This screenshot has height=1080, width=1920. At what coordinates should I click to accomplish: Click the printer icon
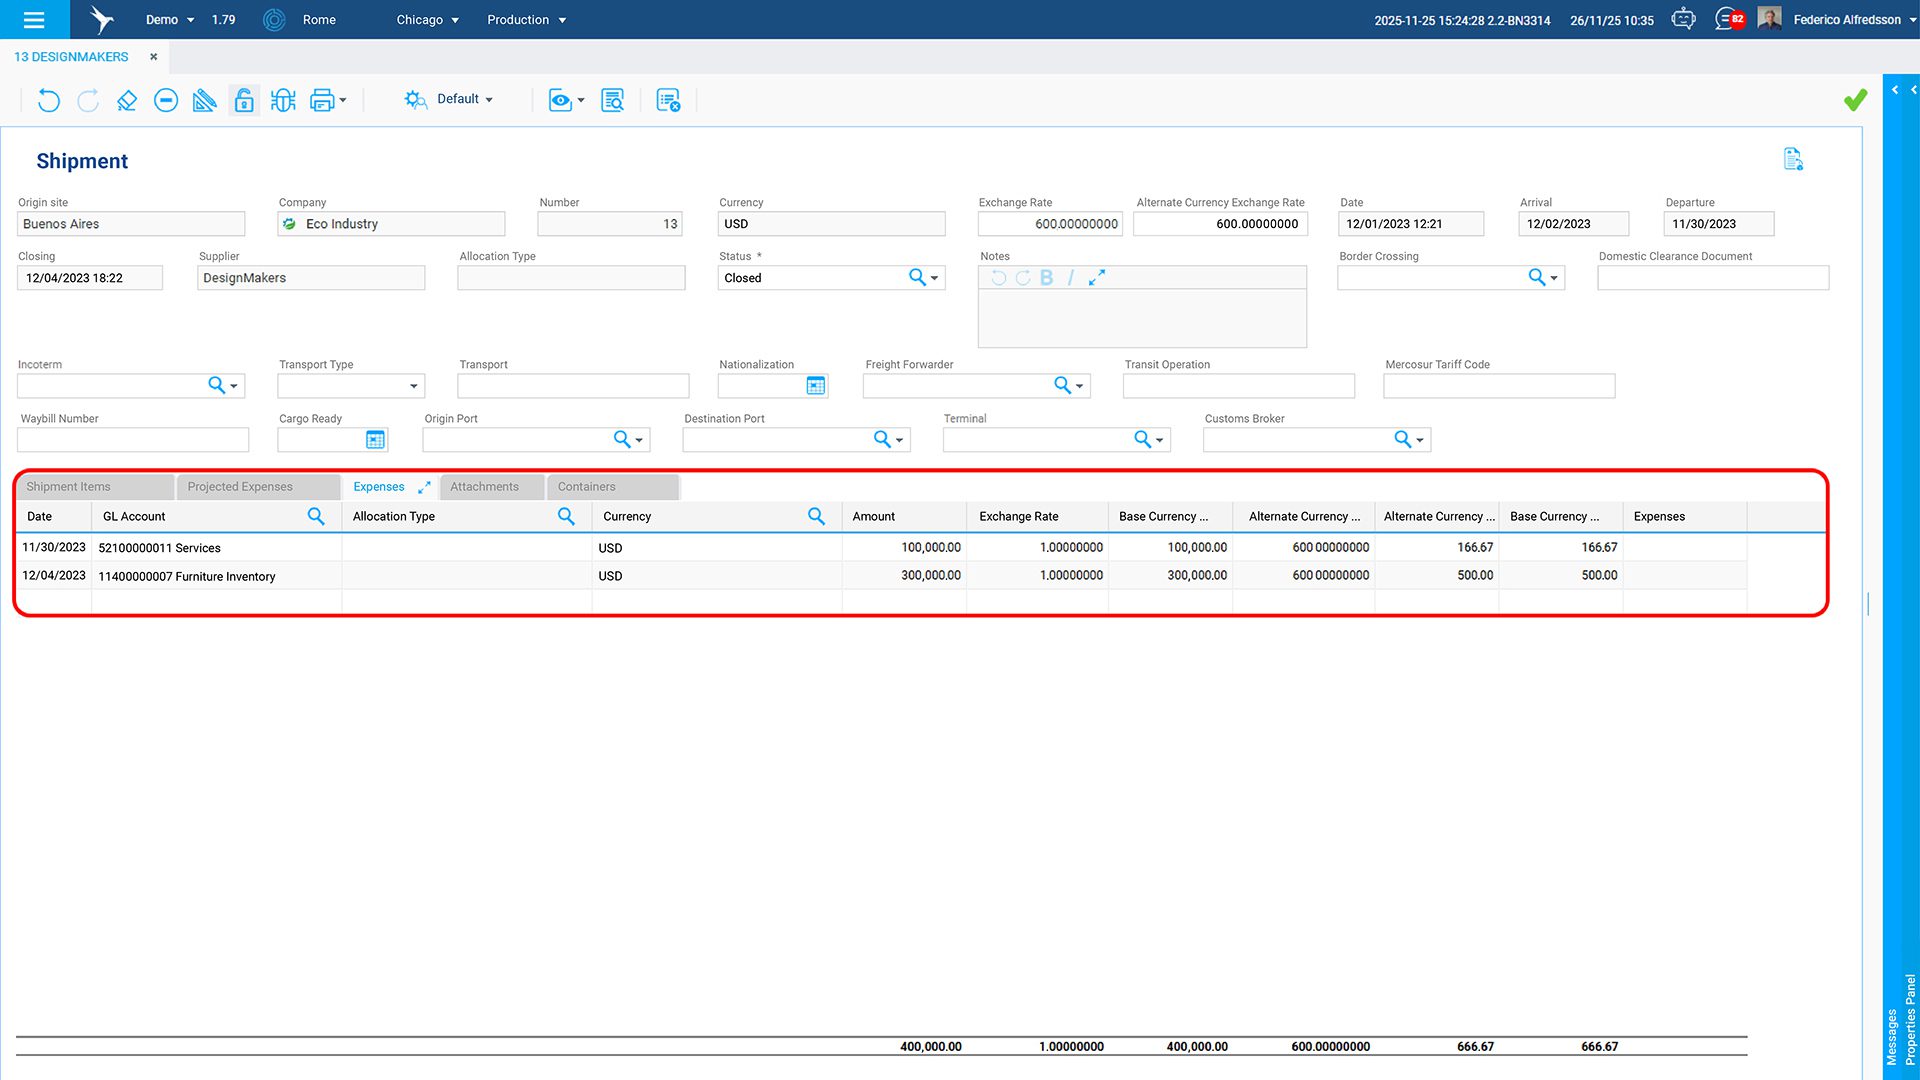(322, 100)
